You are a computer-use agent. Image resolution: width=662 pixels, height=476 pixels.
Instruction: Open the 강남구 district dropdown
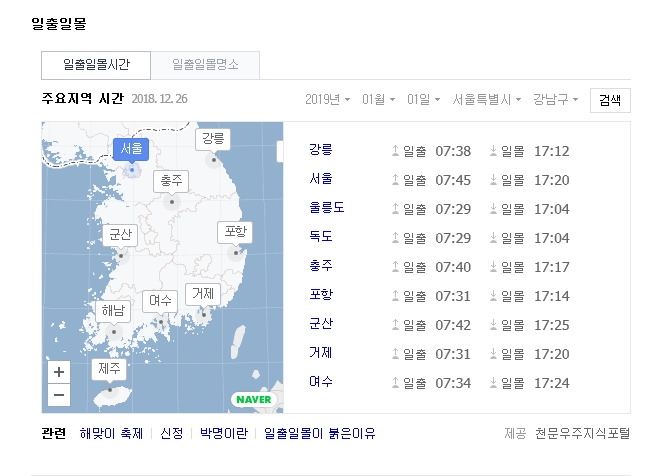(x=555, y=100)
